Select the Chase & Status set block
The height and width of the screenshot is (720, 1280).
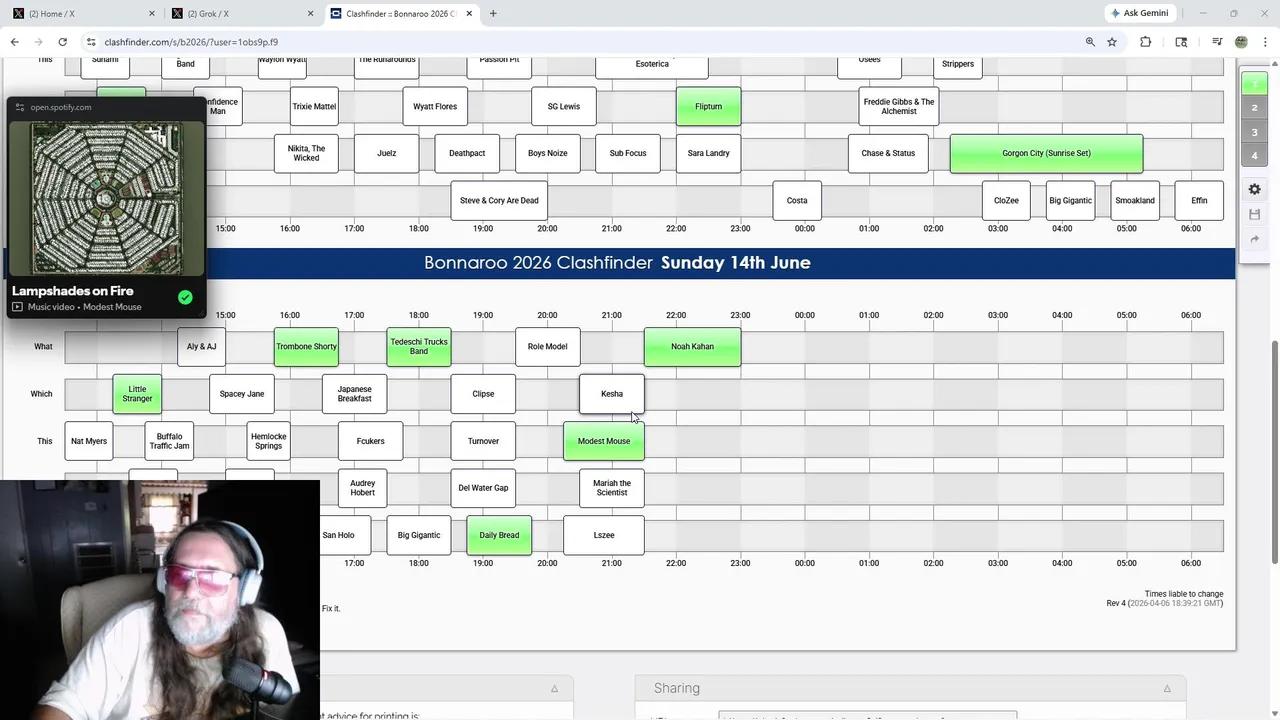pos(888,153)
